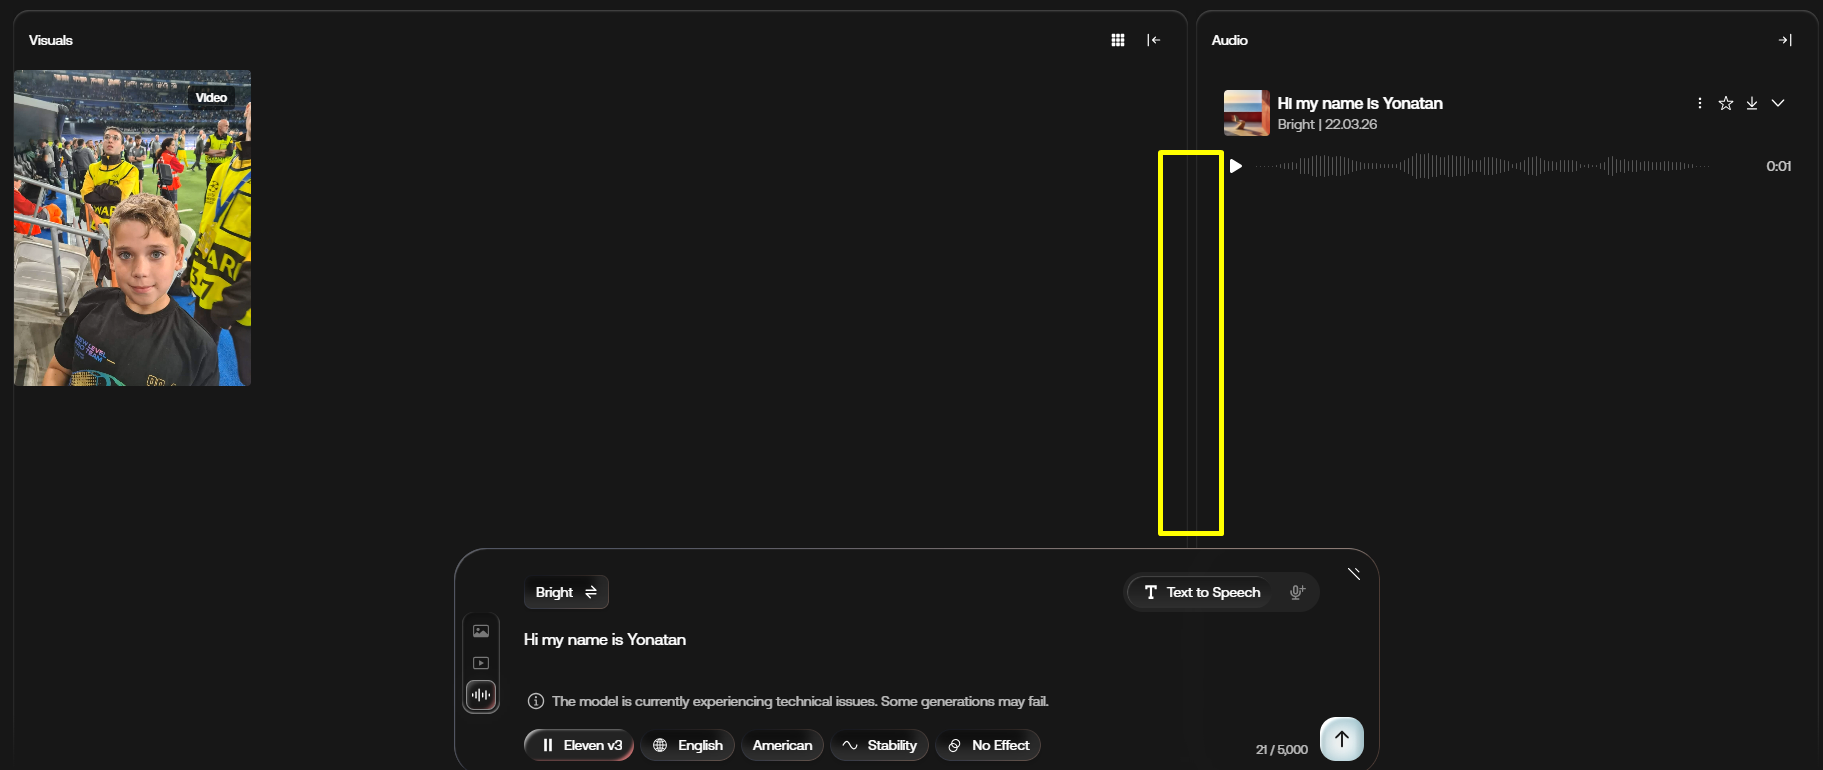Screen dimensions: 1823x770
Task: Open grid view in Visuals panel
Action: tap(1118, 40)
